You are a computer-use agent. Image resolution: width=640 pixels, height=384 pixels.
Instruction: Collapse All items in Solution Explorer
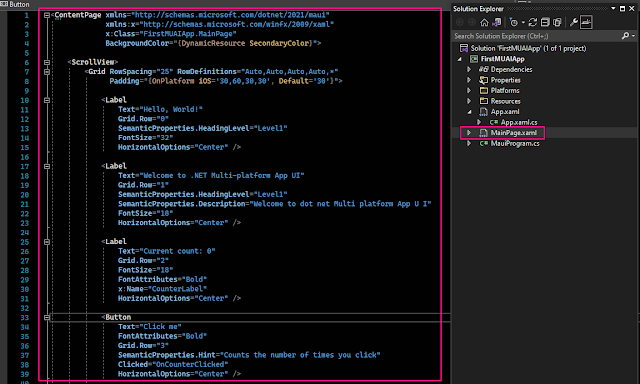pyautogui.click(x=545, y=22)
